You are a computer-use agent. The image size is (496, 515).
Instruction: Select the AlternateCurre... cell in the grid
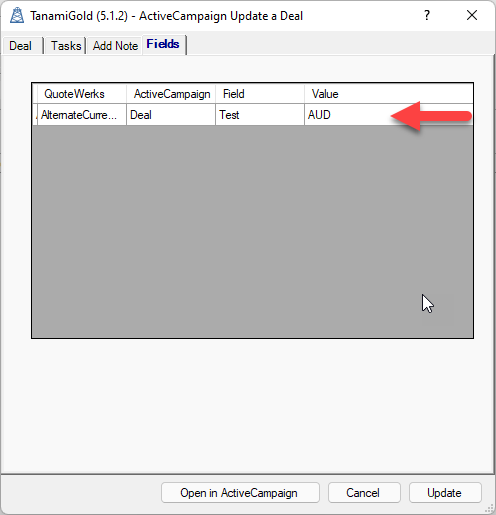82,115
